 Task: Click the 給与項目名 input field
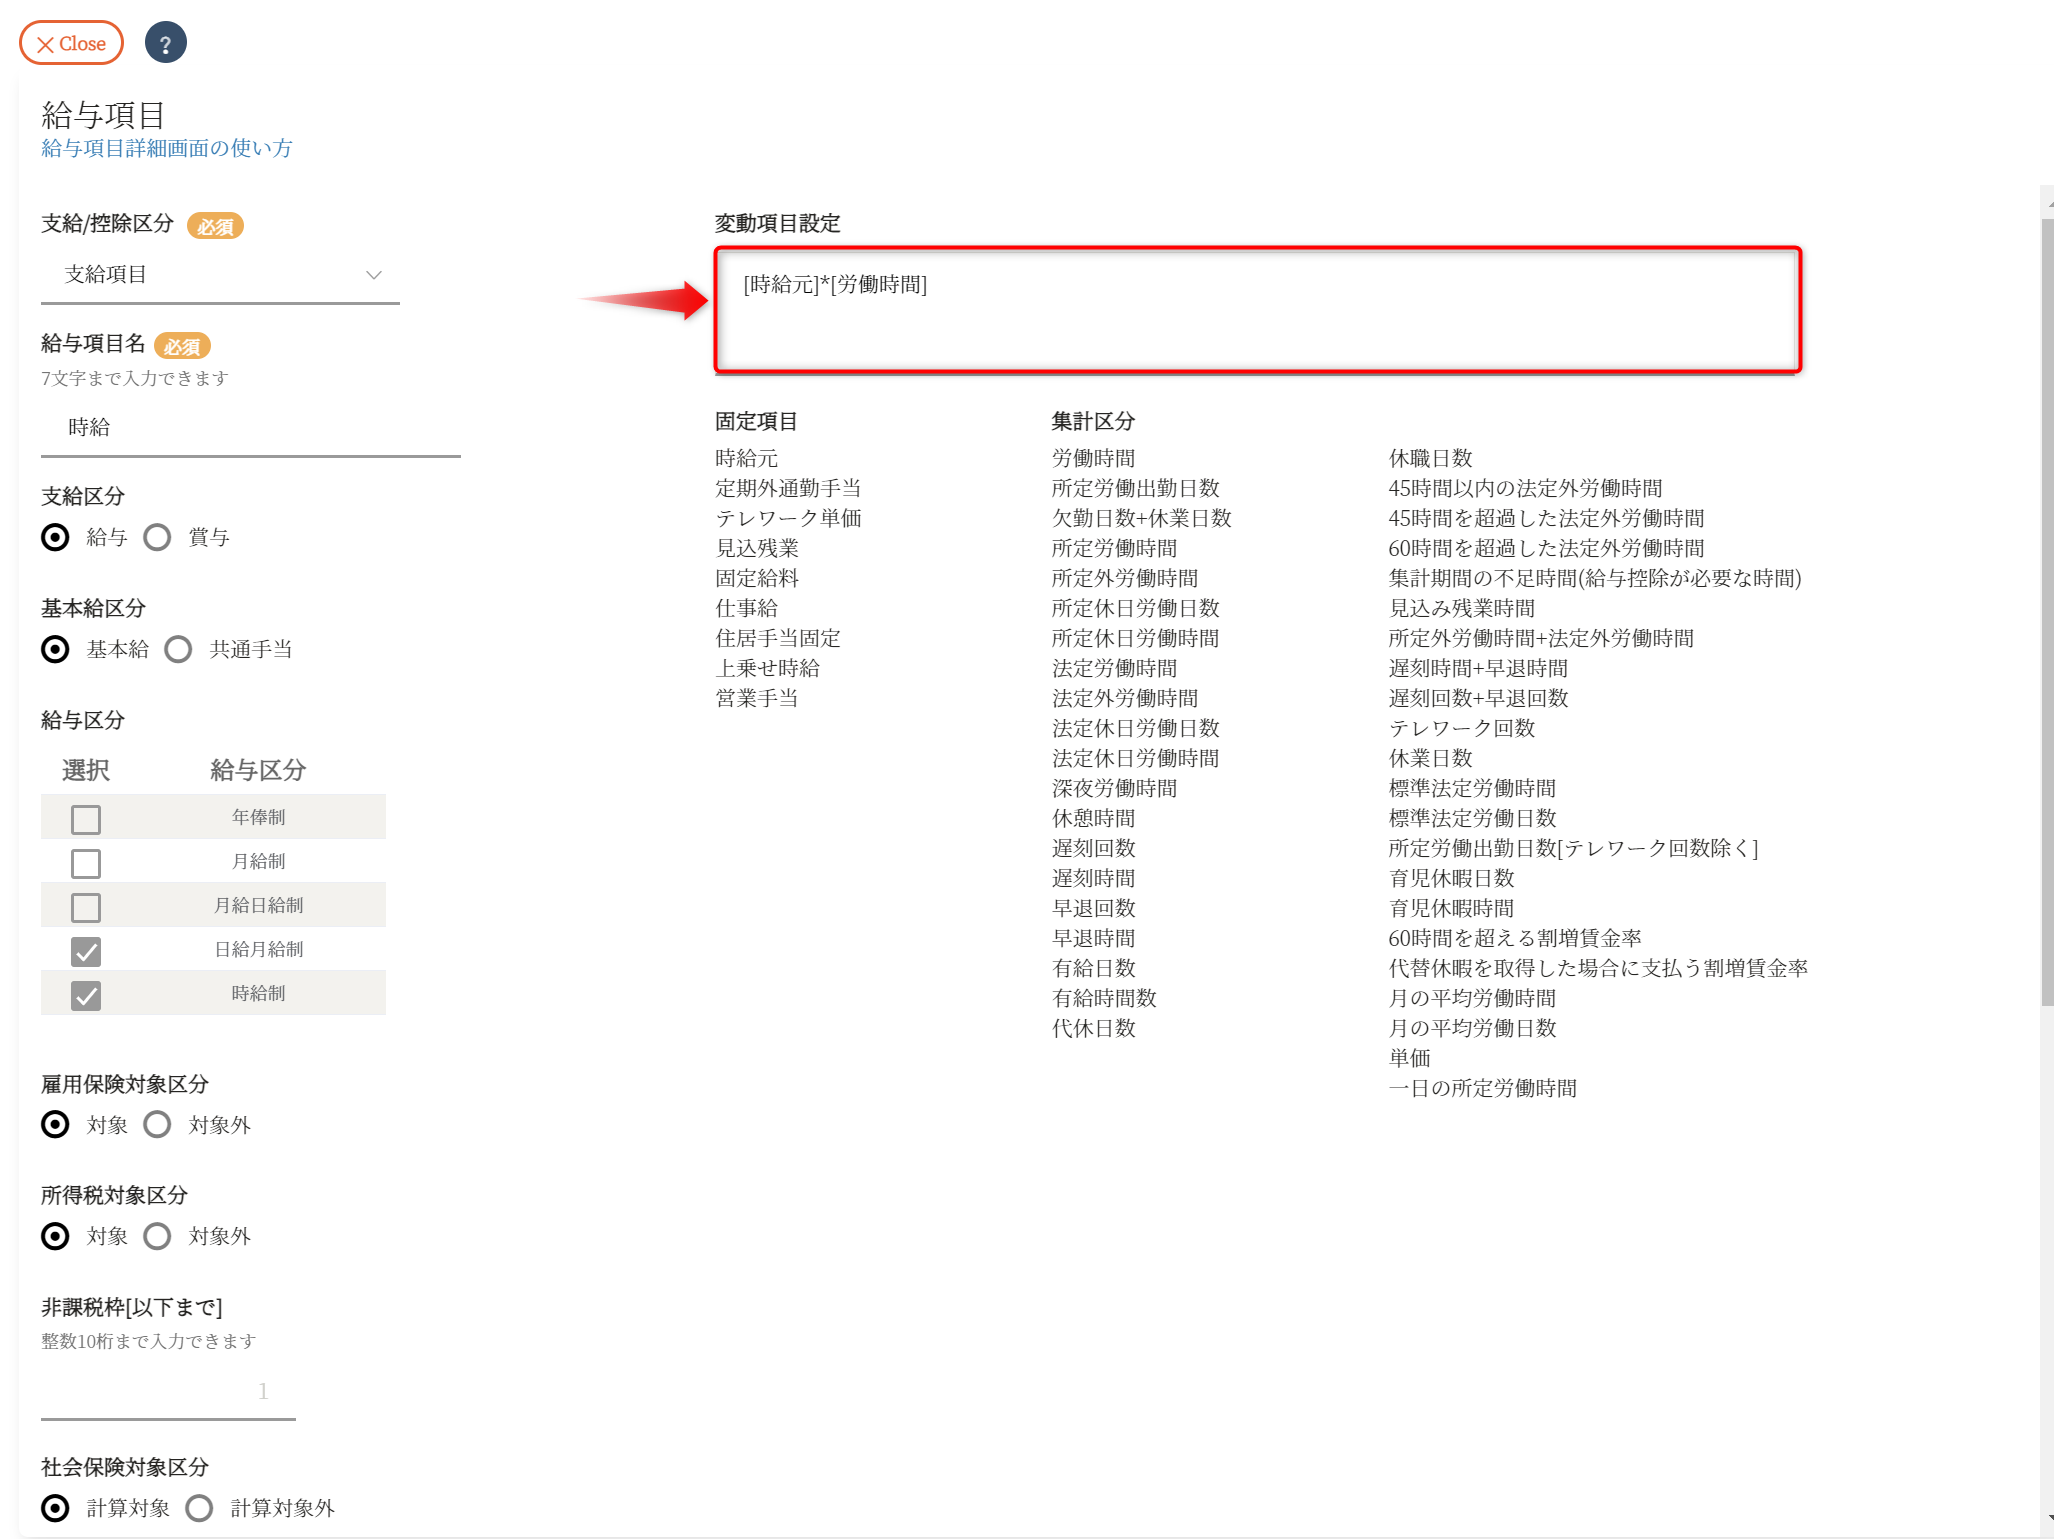coord(250,428)
